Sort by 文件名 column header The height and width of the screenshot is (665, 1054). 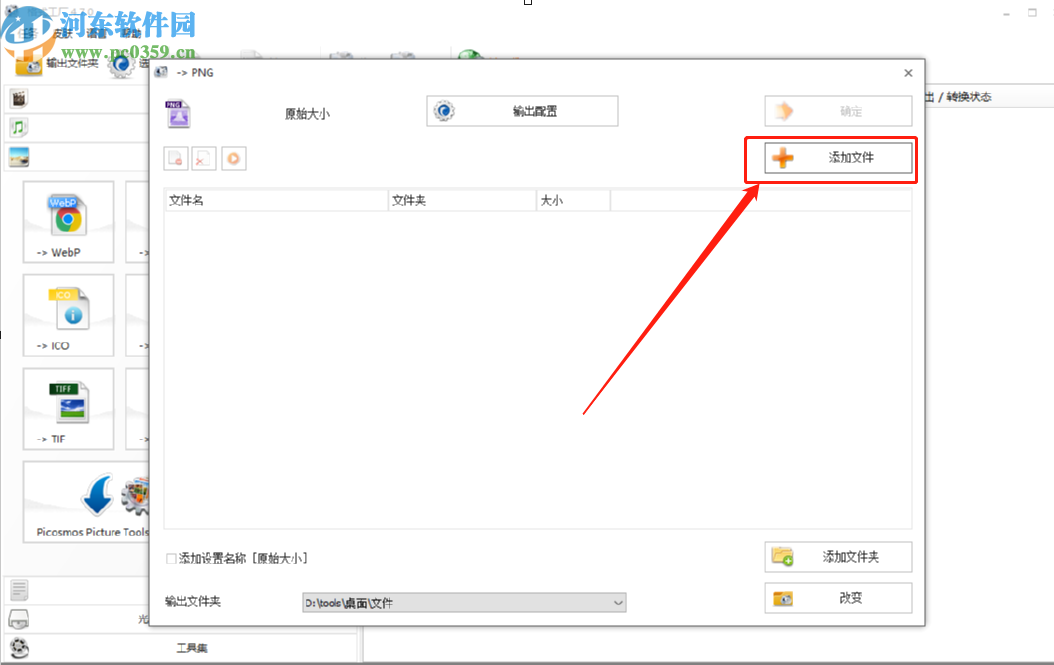(276, 200)
